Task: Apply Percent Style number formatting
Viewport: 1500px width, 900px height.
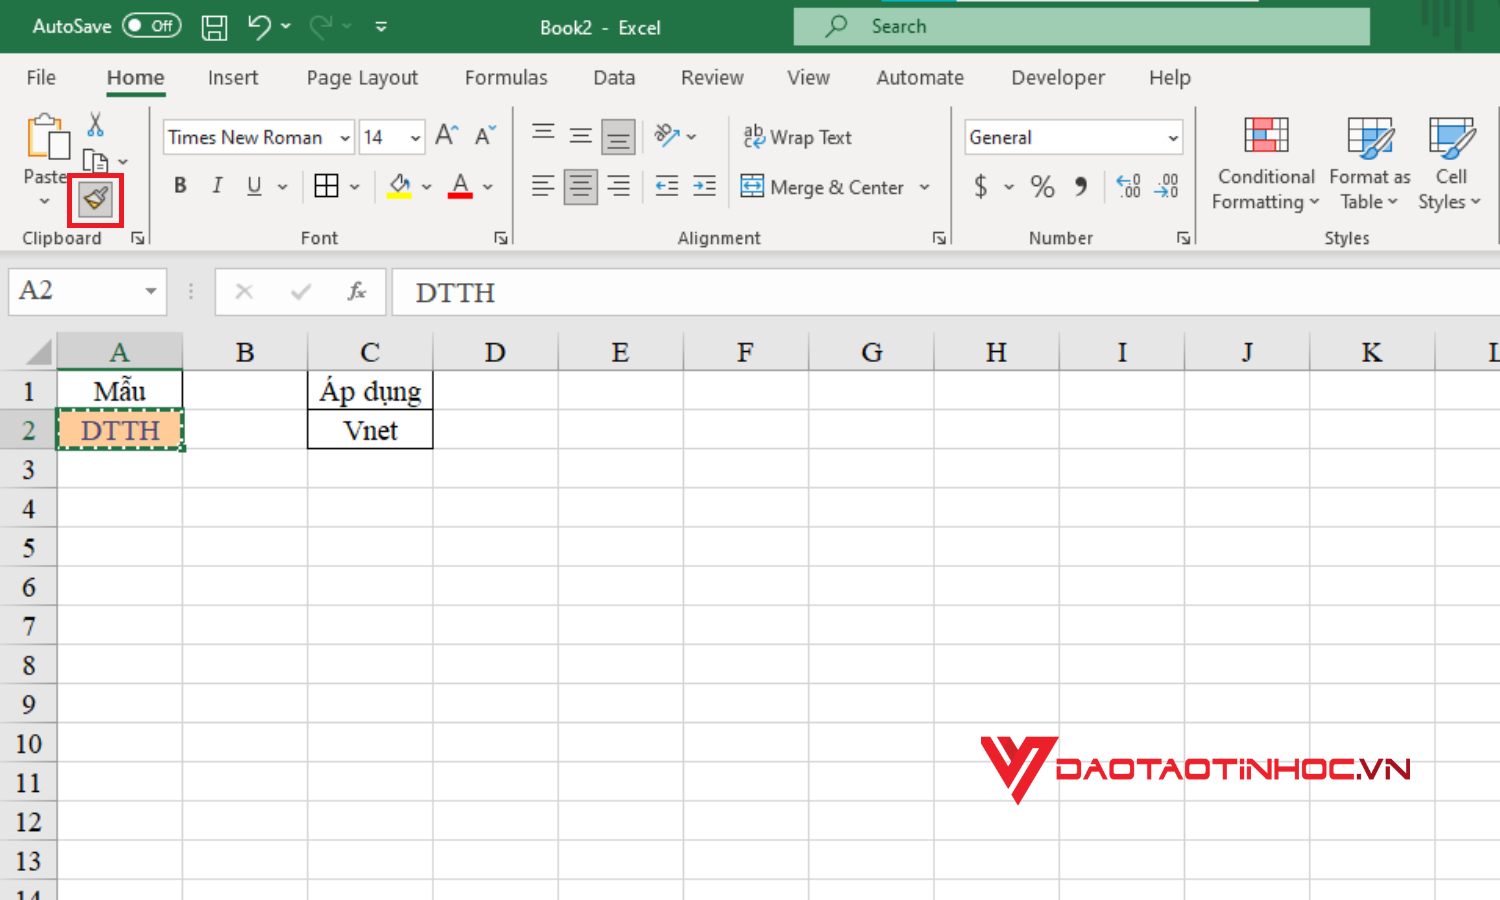Action: click(x=1041, y=186)
